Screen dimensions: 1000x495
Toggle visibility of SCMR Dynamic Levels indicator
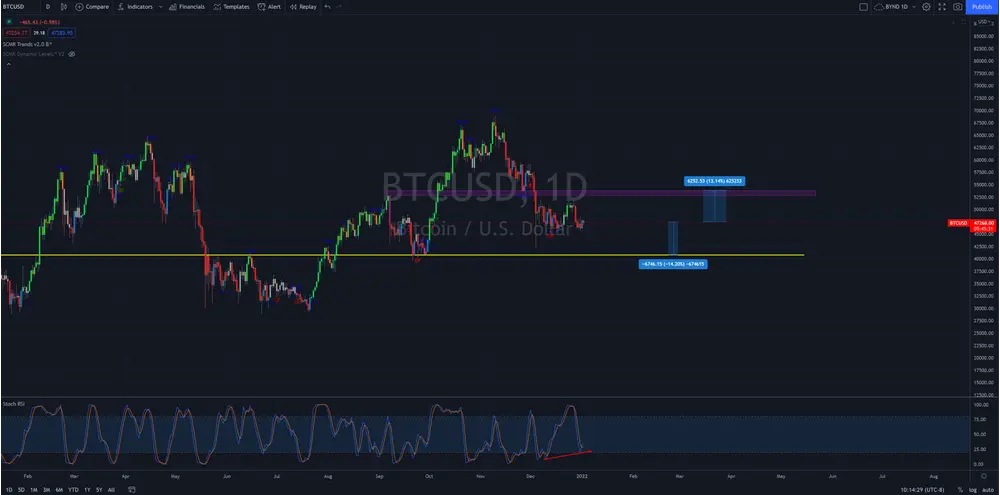(71, 54)
